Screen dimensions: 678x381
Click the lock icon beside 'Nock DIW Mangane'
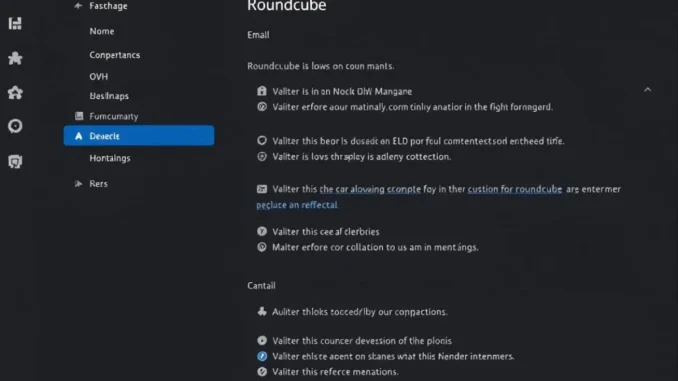(x=262, y=91)
